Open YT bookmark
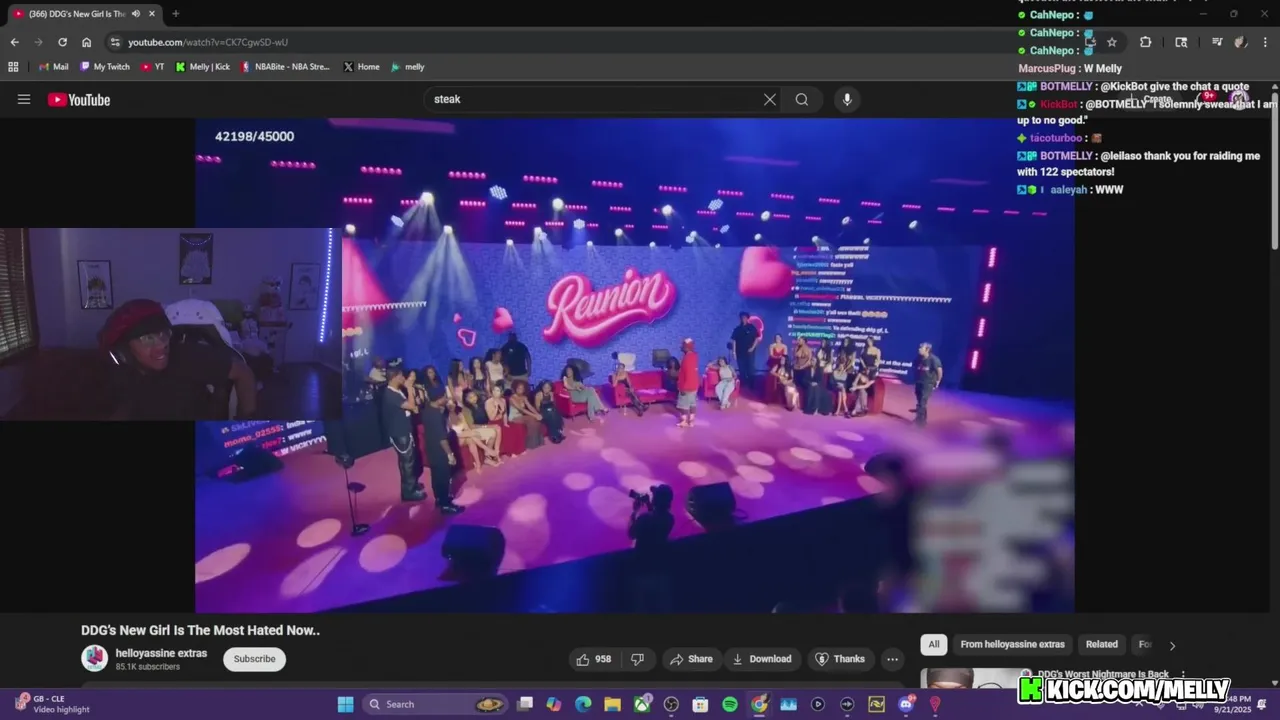The image size is (1280, 720). point(153,67)
